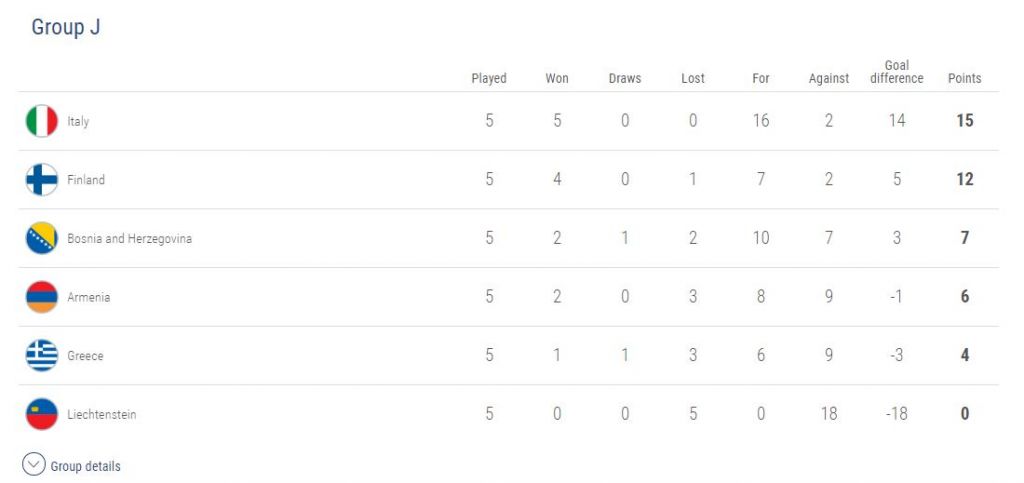Select the Finland team name
Screen dimensions: 1024x483
click(86, 180)
